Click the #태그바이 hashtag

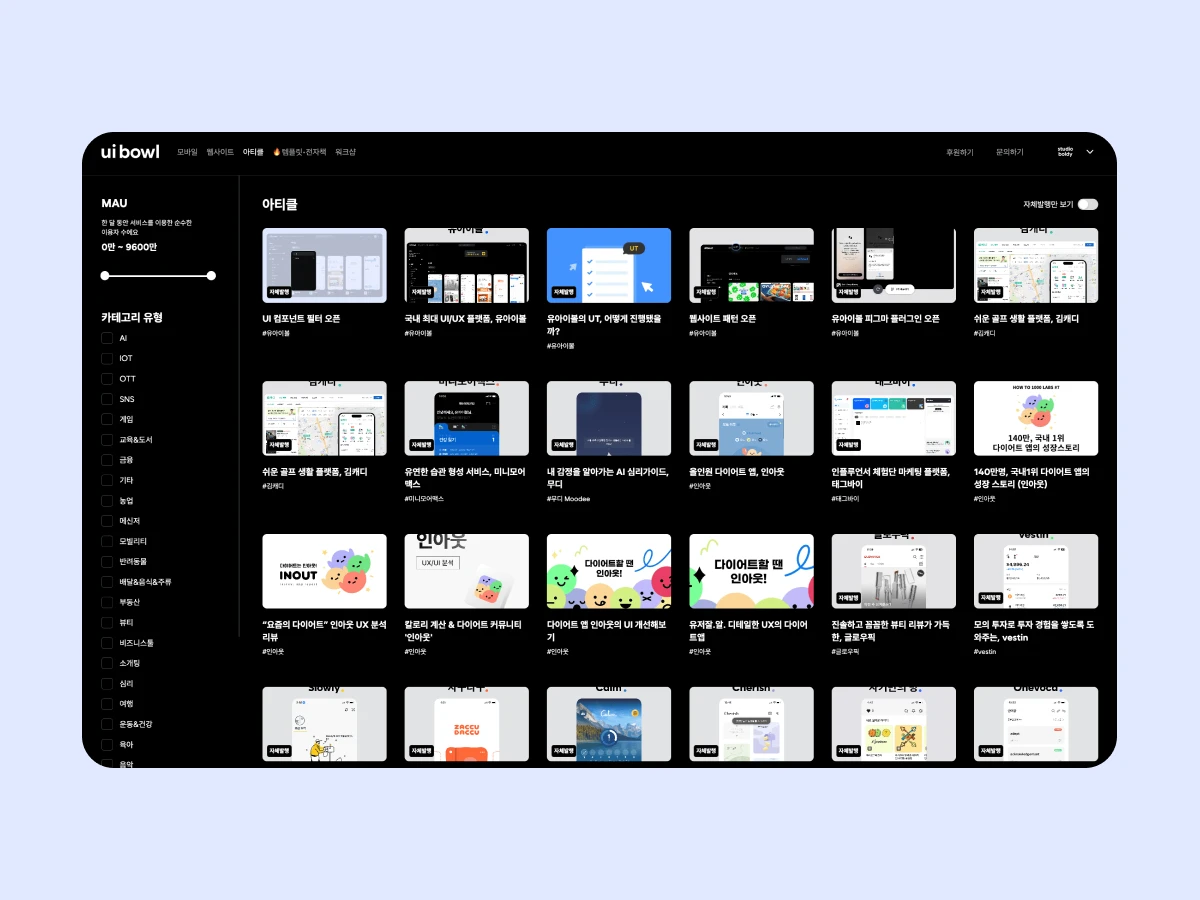[x=846, y=498]
